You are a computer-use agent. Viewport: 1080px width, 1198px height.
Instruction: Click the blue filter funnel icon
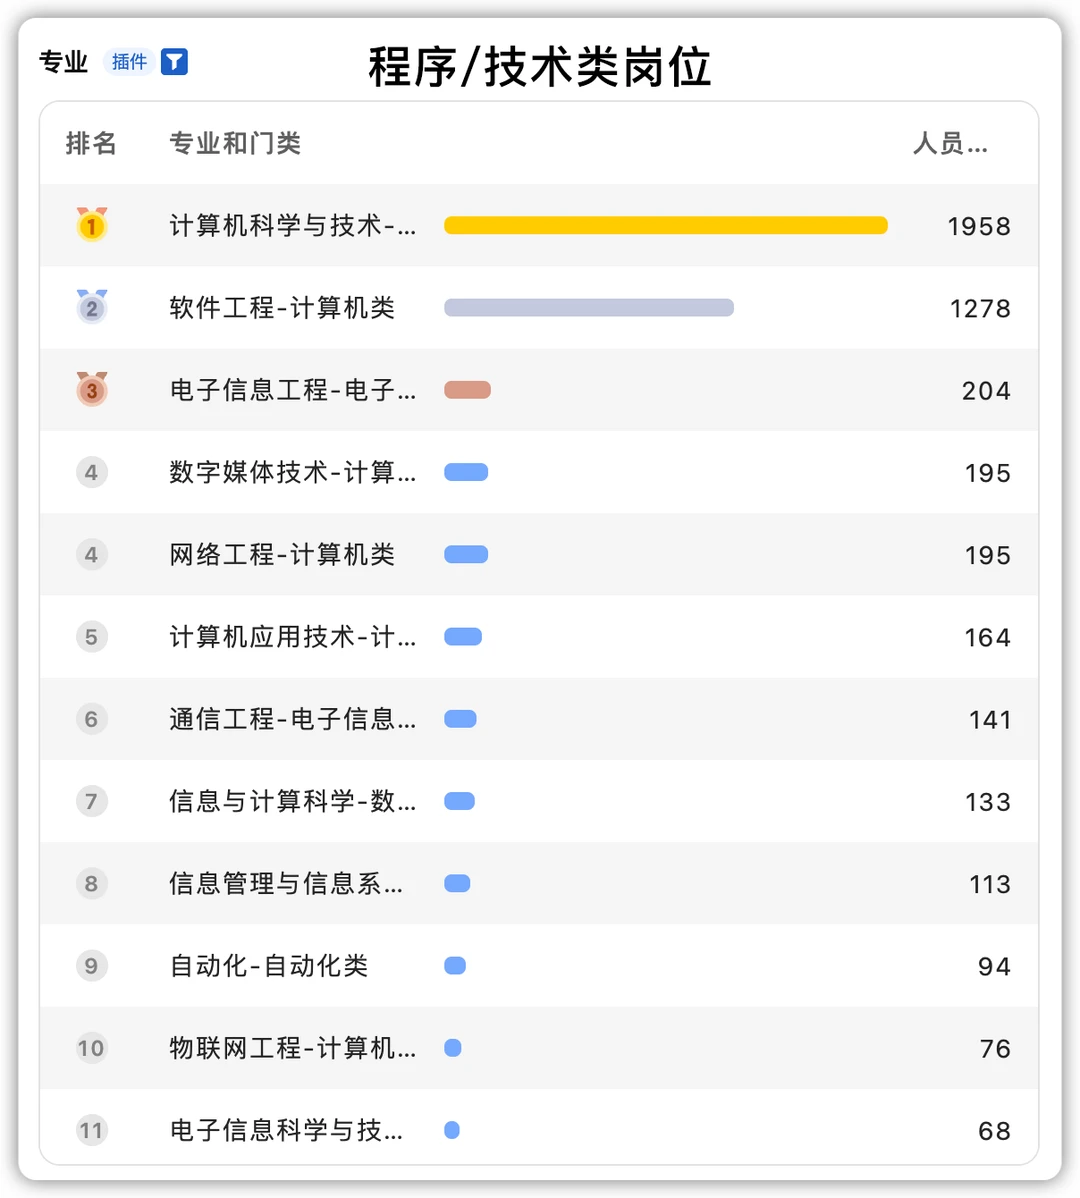click(174, 62)
